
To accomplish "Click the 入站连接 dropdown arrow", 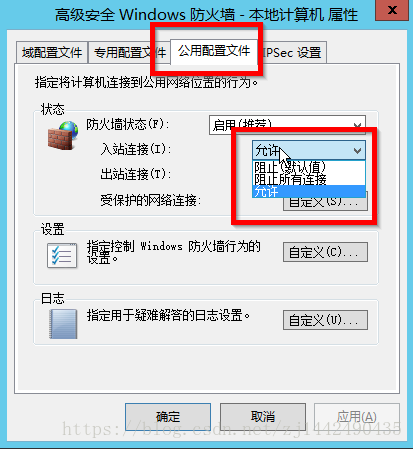I will [x=357, y=151].
